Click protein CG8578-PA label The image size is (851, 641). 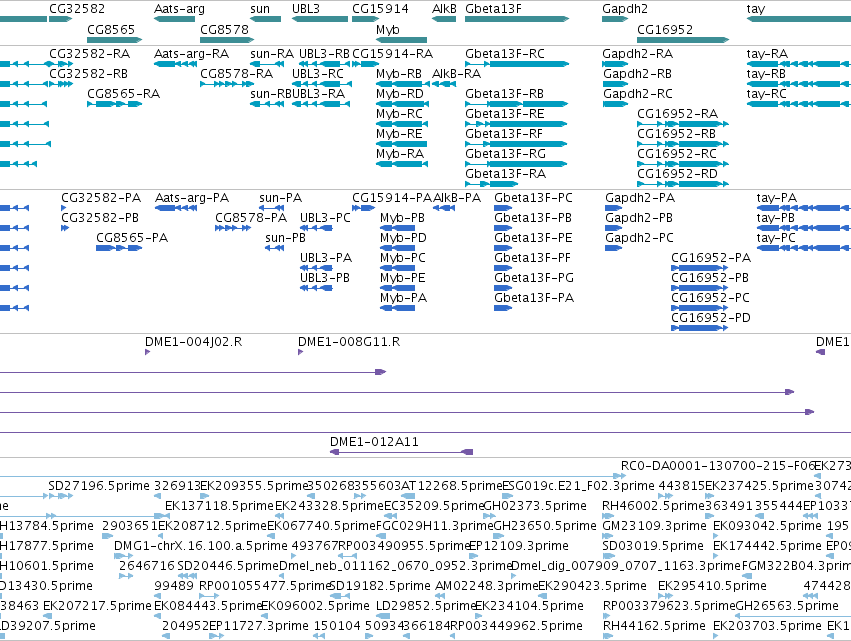(251, 218)
